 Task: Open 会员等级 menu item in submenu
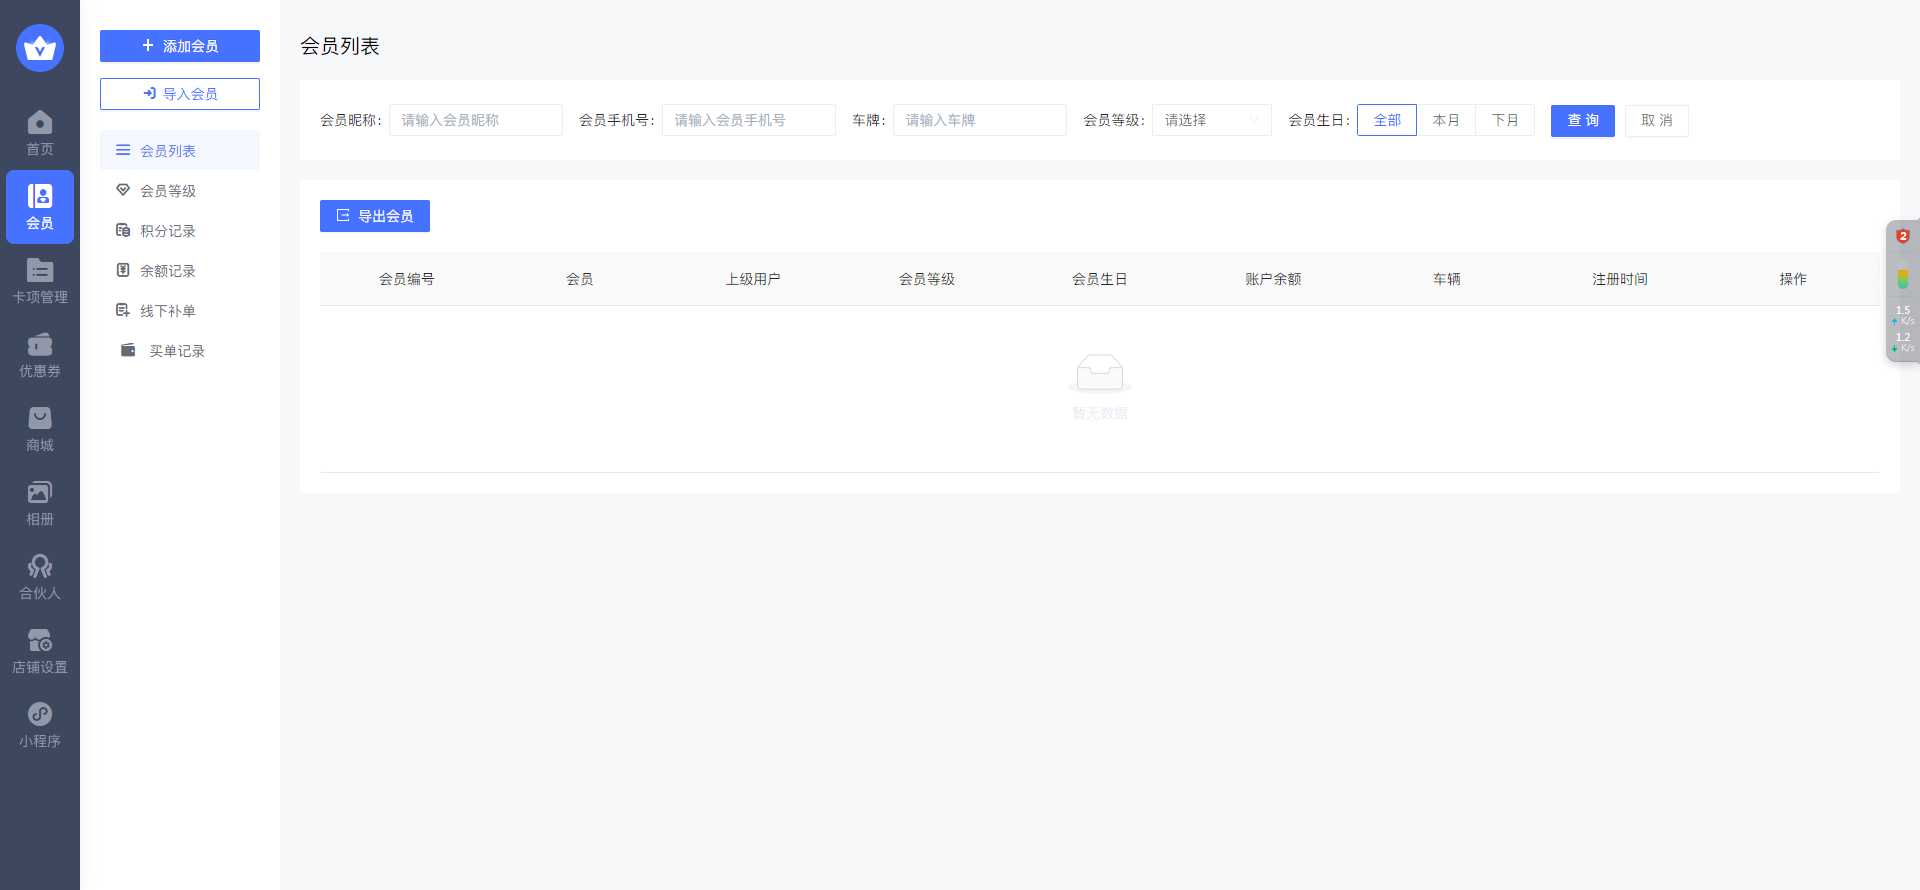point(168,191)
